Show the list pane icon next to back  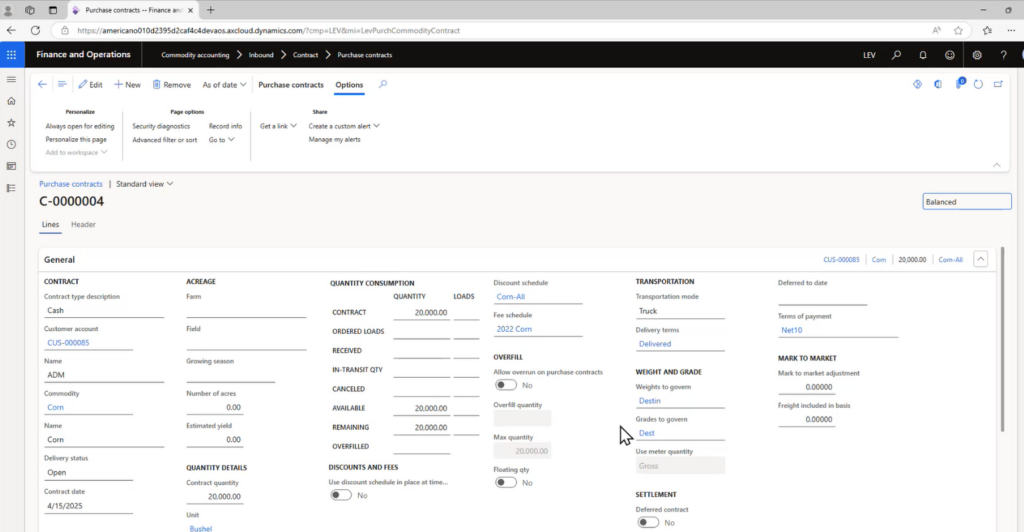click(62, 84)
